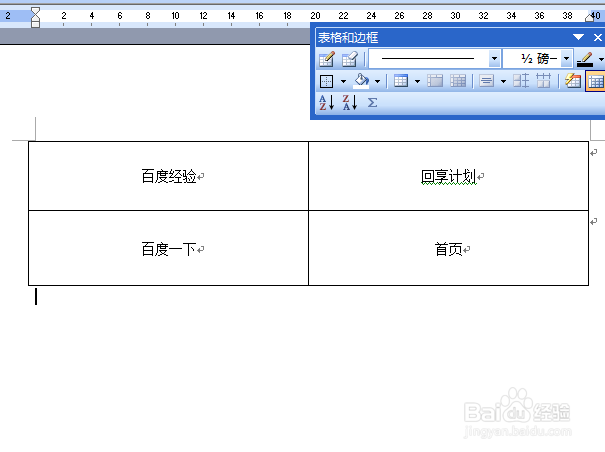Open Insert Table dropdown arrow

(417, 81)
